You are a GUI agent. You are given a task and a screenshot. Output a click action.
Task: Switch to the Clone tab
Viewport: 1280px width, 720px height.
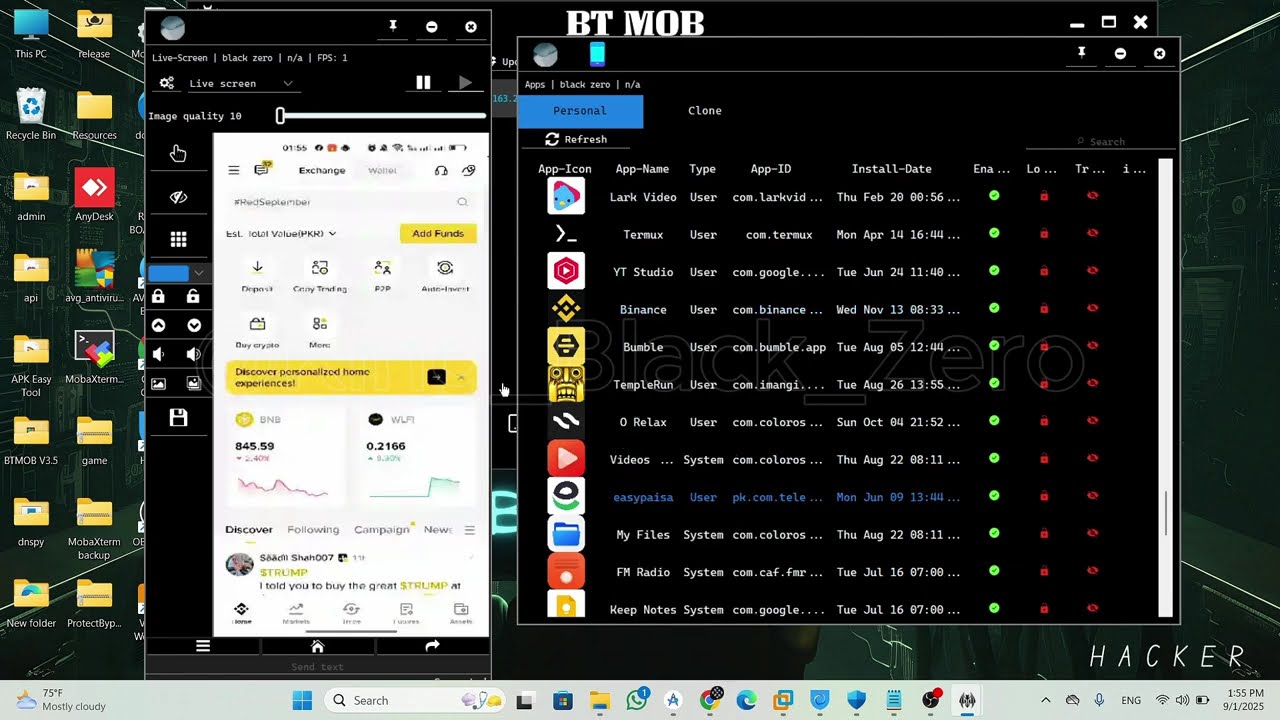pyautogui.click(x=705, y=111)
